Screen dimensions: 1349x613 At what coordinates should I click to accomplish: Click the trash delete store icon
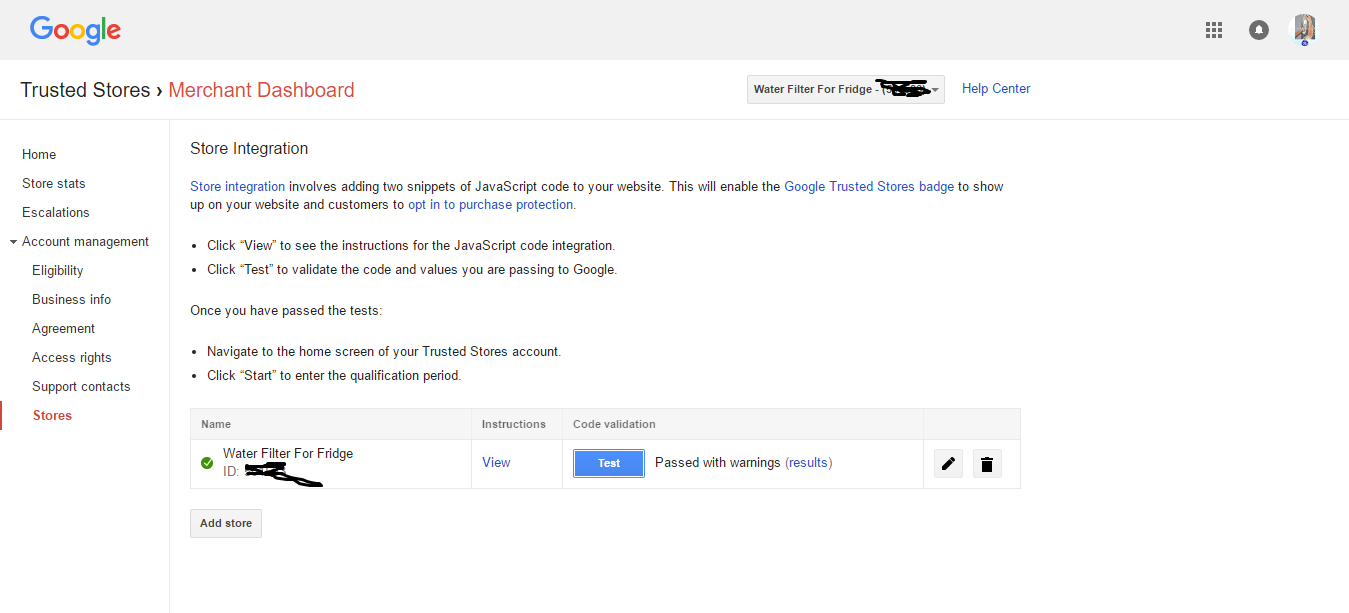click(x=987, y=464)
